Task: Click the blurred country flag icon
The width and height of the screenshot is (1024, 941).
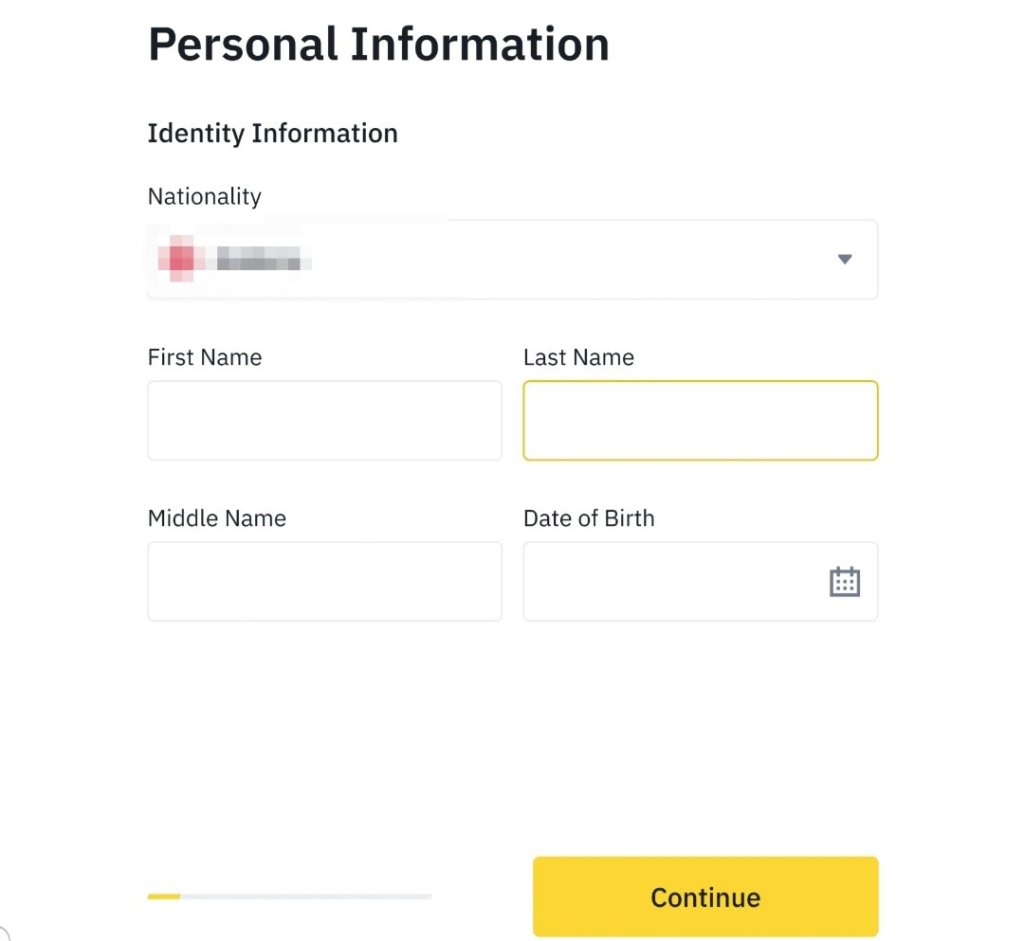Action: [x=180, y=260]
